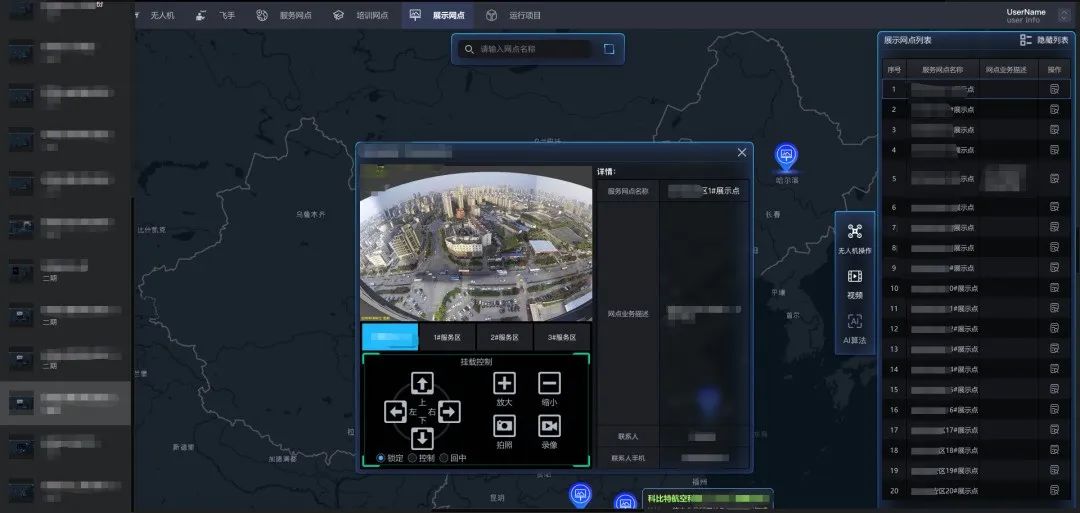The image size is (1080, 513).
Task: Open the UserName account dropdown arrow
Action: pyautogui.click(x=1062, y=16)
